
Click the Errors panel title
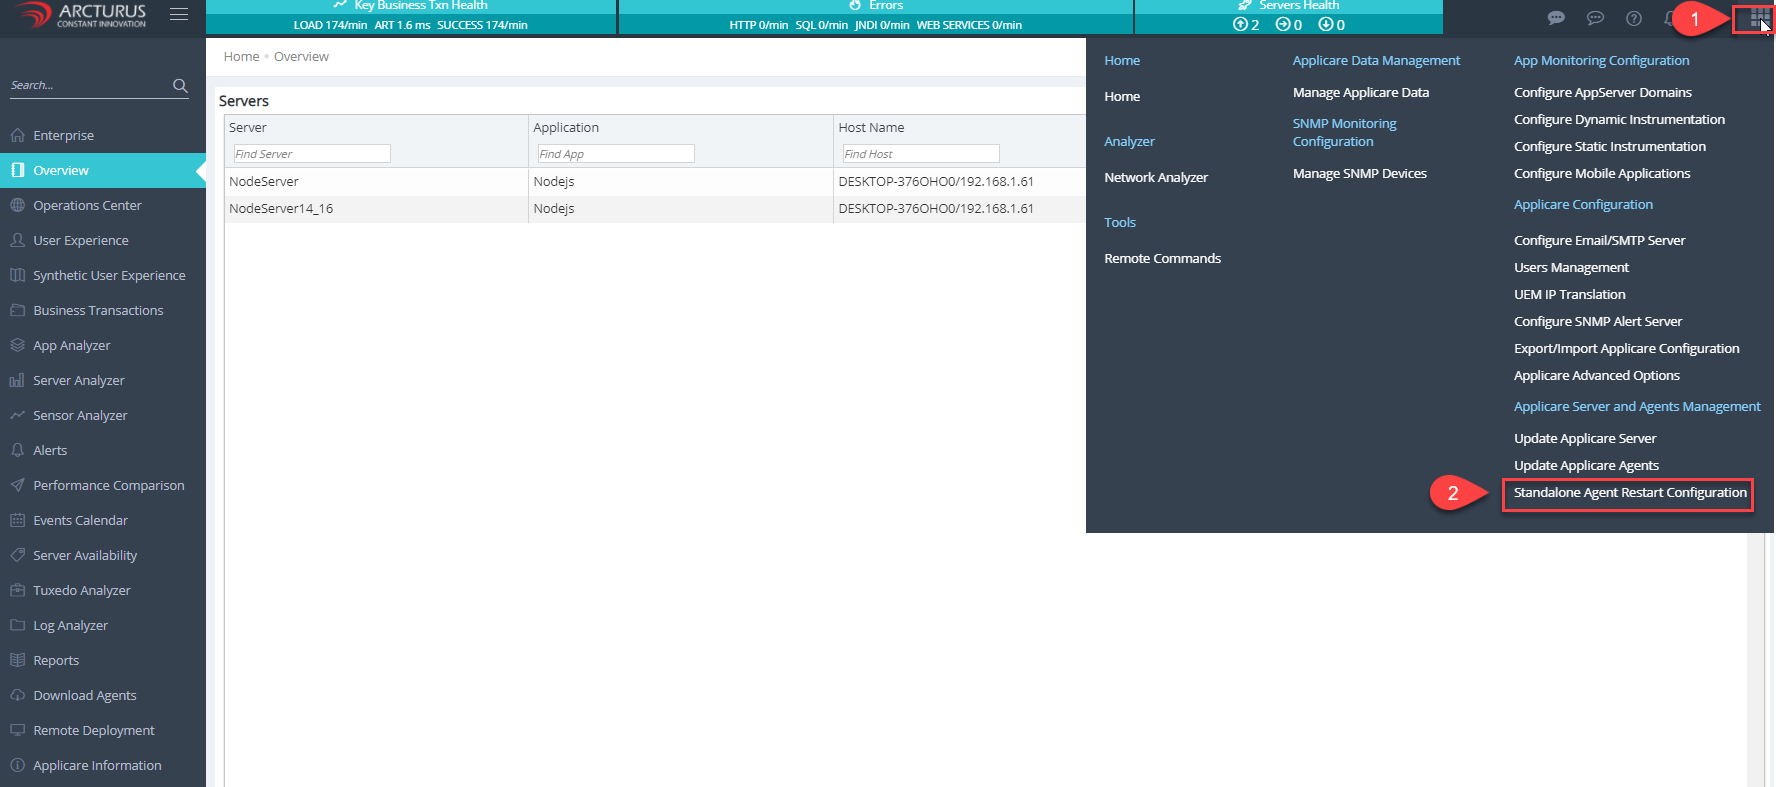[886, 6]
